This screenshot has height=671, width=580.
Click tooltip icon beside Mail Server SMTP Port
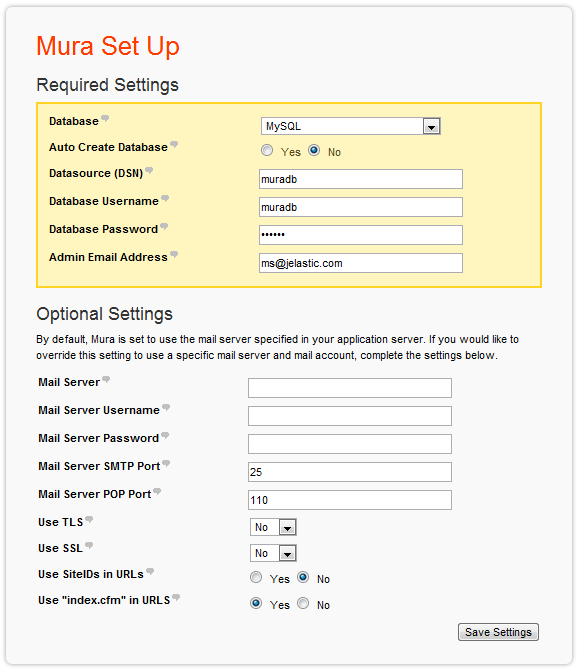coord(166,463)
